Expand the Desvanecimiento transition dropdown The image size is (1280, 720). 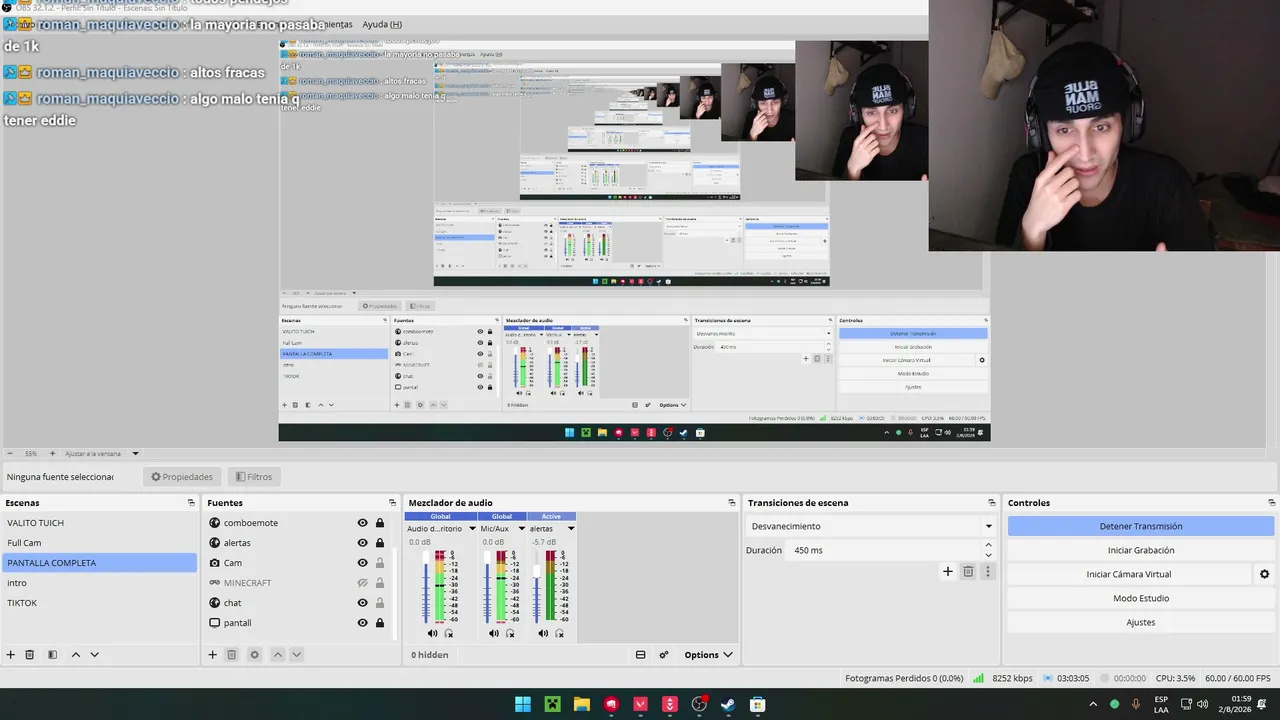coord(989,526)
